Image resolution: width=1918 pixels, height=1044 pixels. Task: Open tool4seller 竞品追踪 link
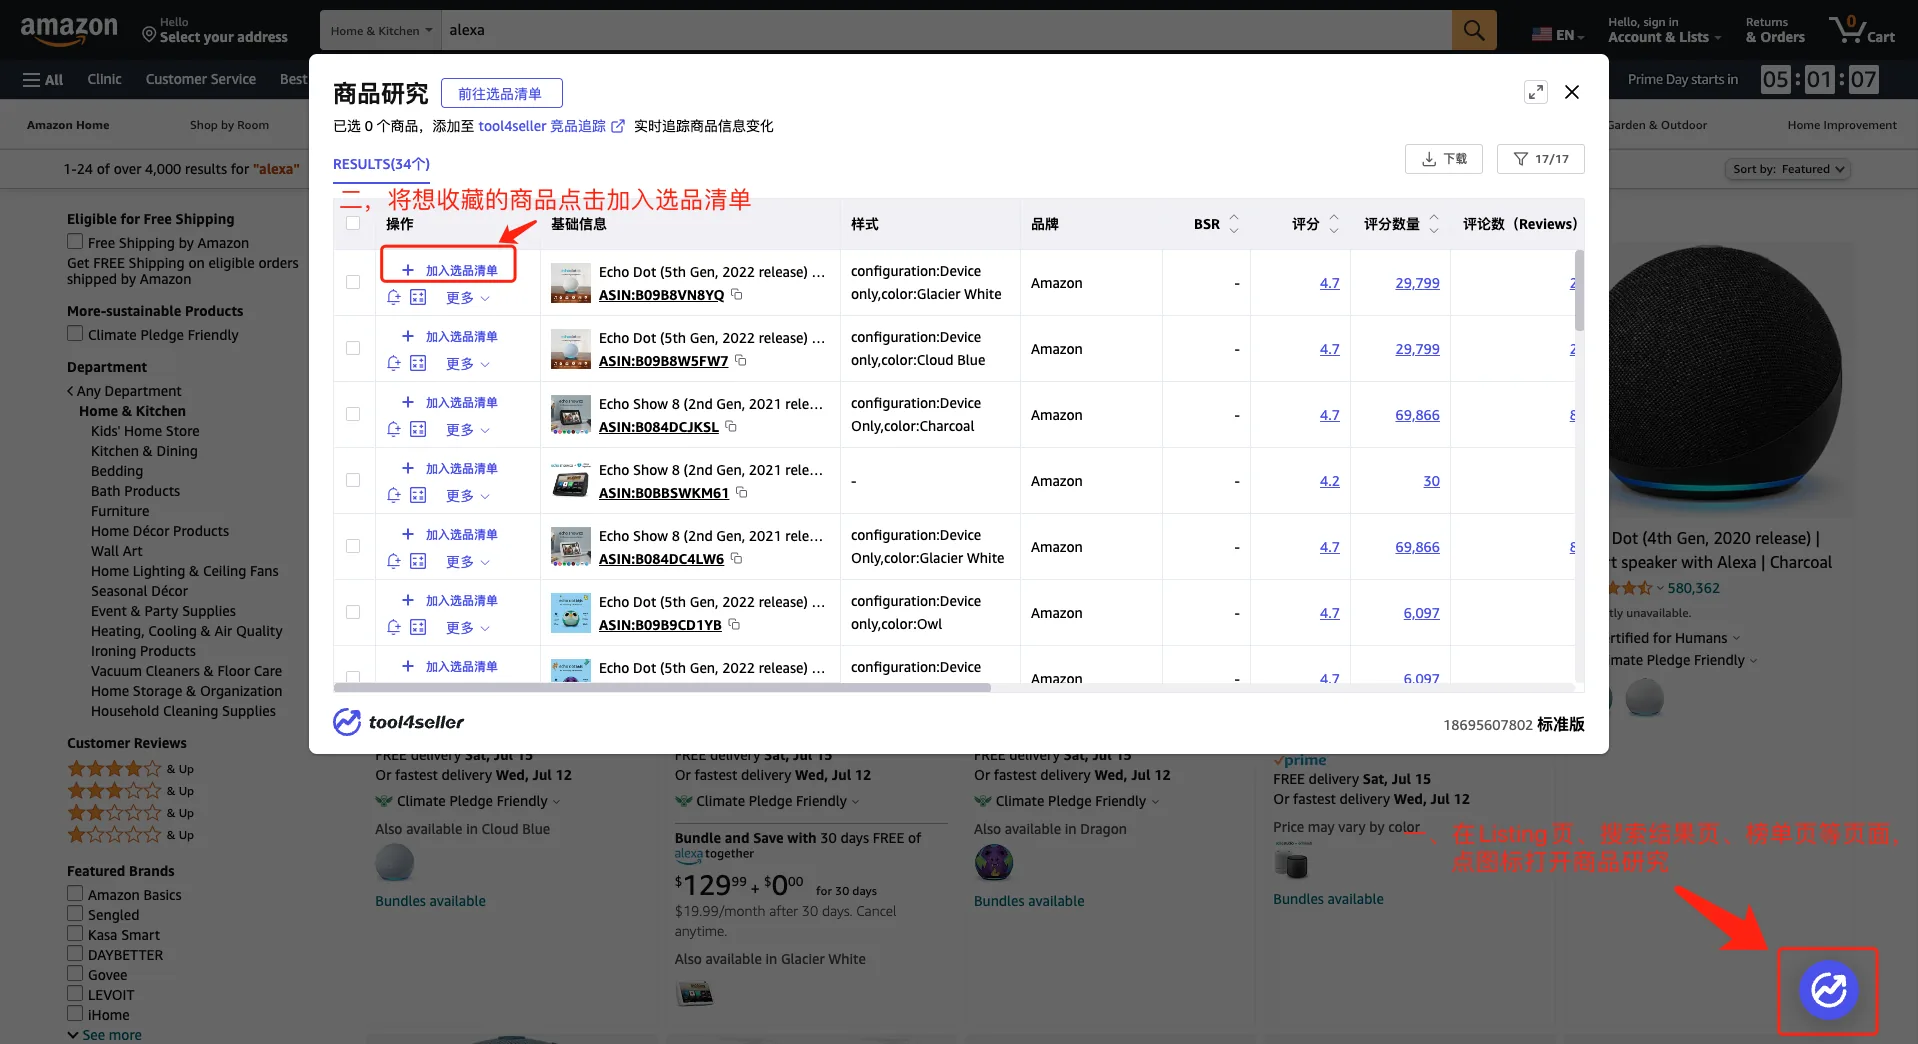pos(551,126)
